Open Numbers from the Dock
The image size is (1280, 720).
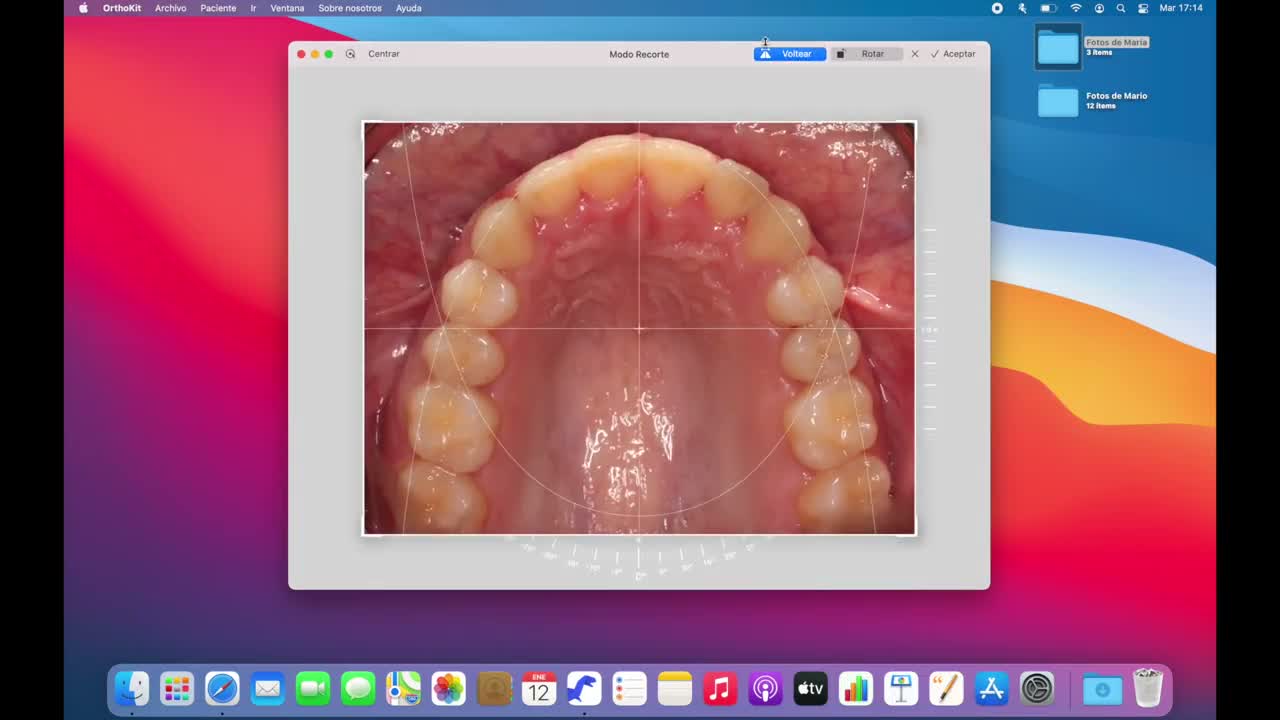point(856,689)
